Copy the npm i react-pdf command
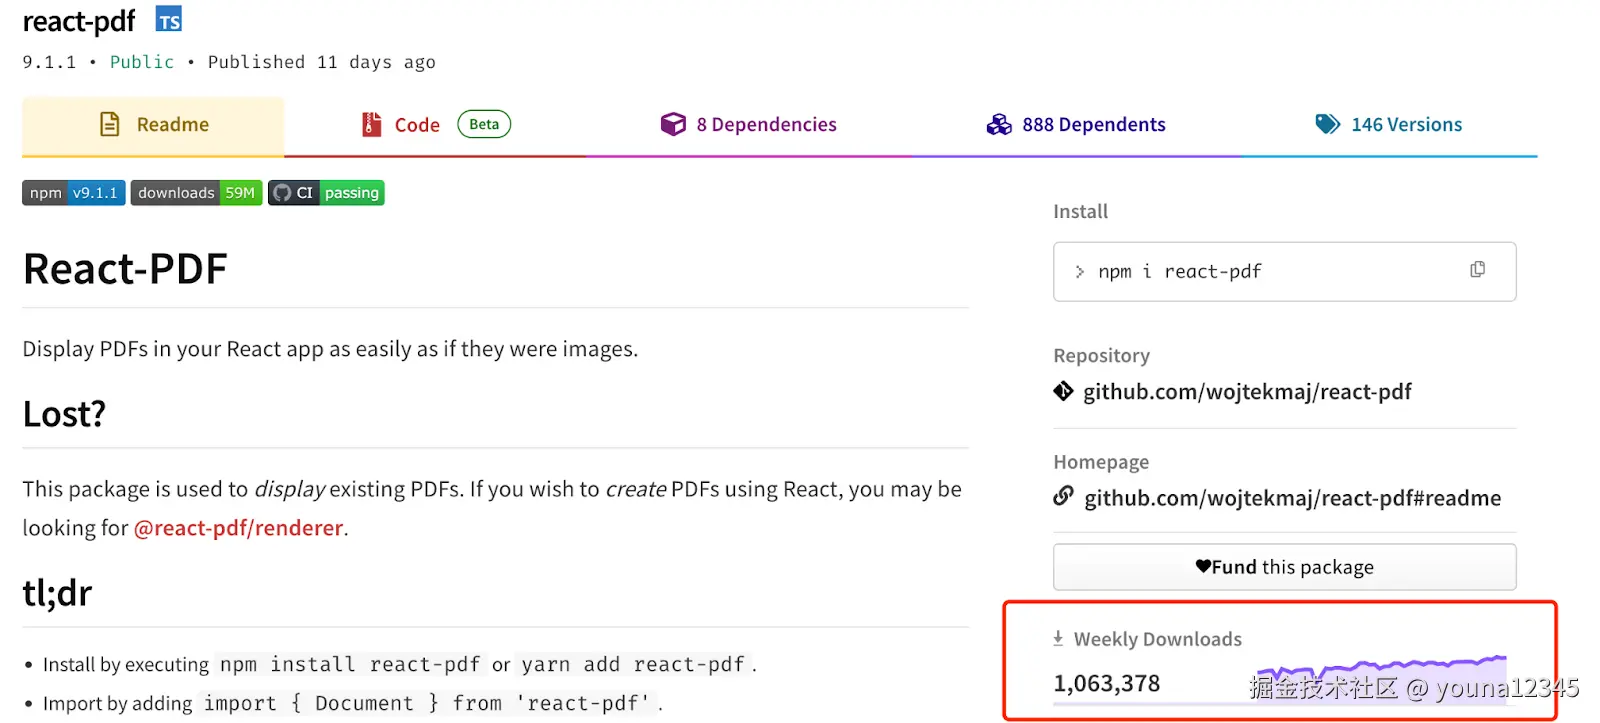Image resolution: width=1600 pixels, height=723 pixels. pos(1477,270)
